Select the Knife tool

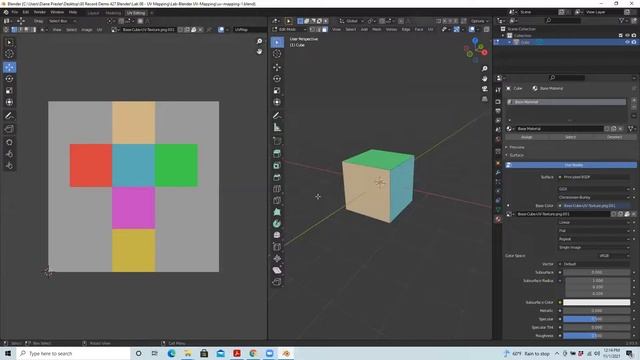coord(277,200)
